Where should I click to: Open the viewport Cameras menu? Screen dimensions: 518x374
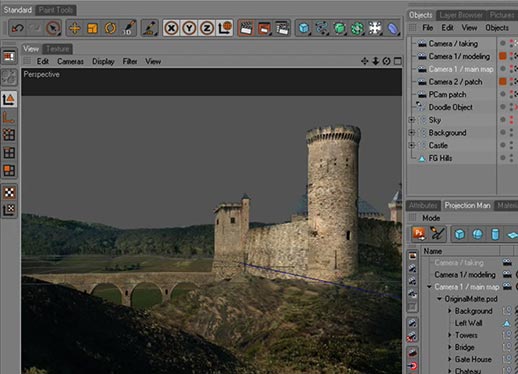tap(70, 61)
